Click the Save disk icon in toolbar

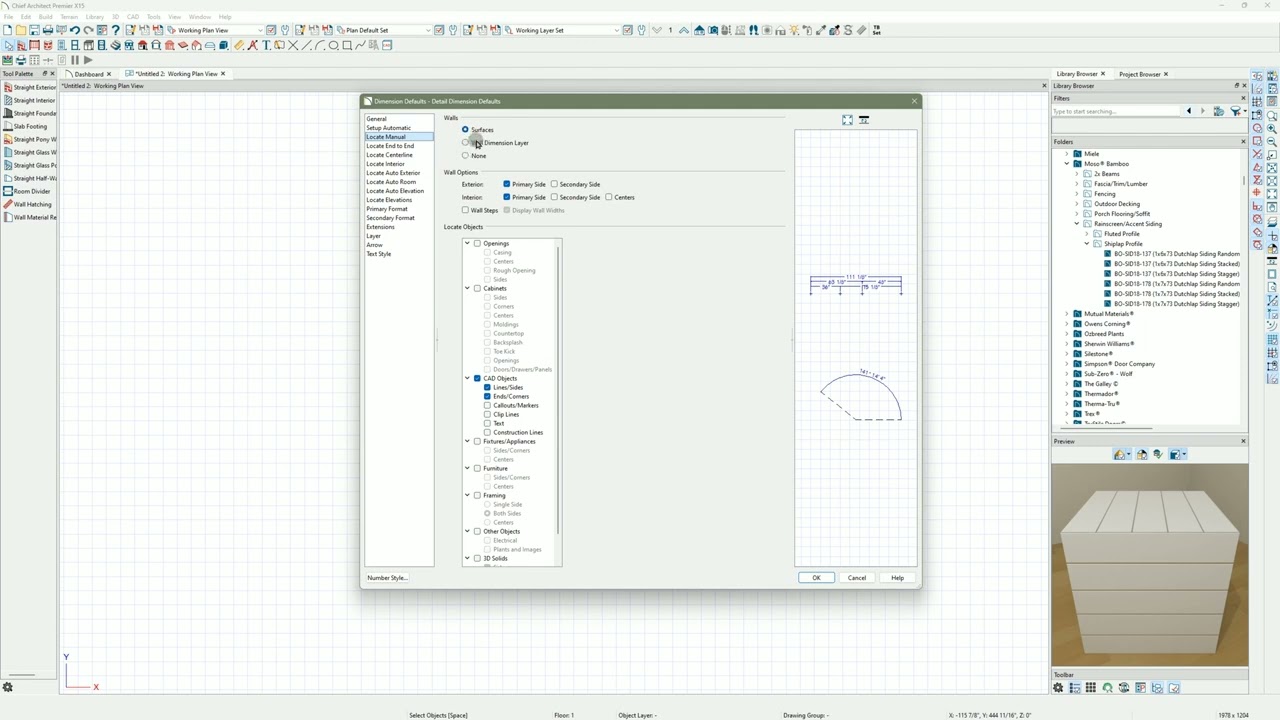tap(34, 30)
